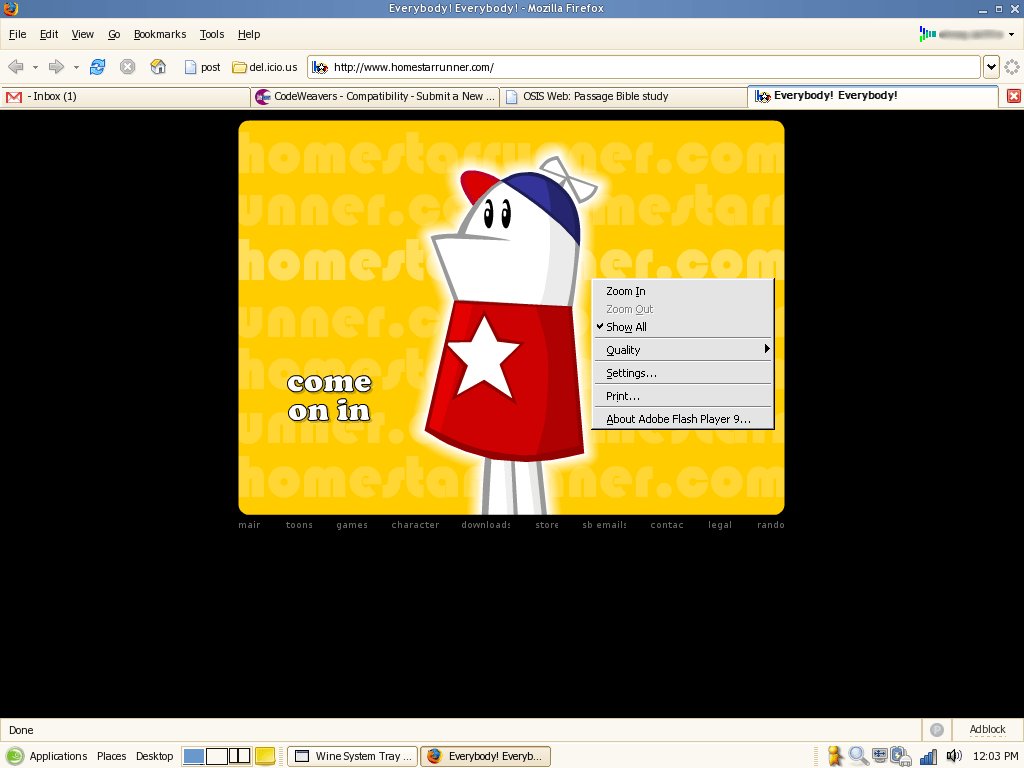This screenshot has height=768, width=1024.
Task: Open the View menu
Action: tap(82, 35)
